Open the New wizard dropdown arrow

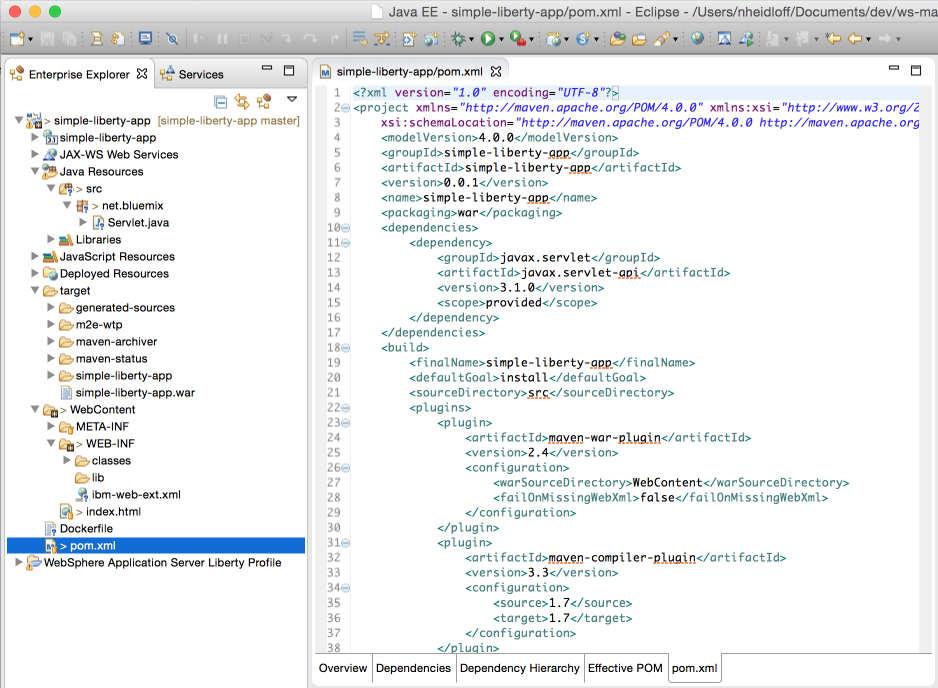coord(30,39)
